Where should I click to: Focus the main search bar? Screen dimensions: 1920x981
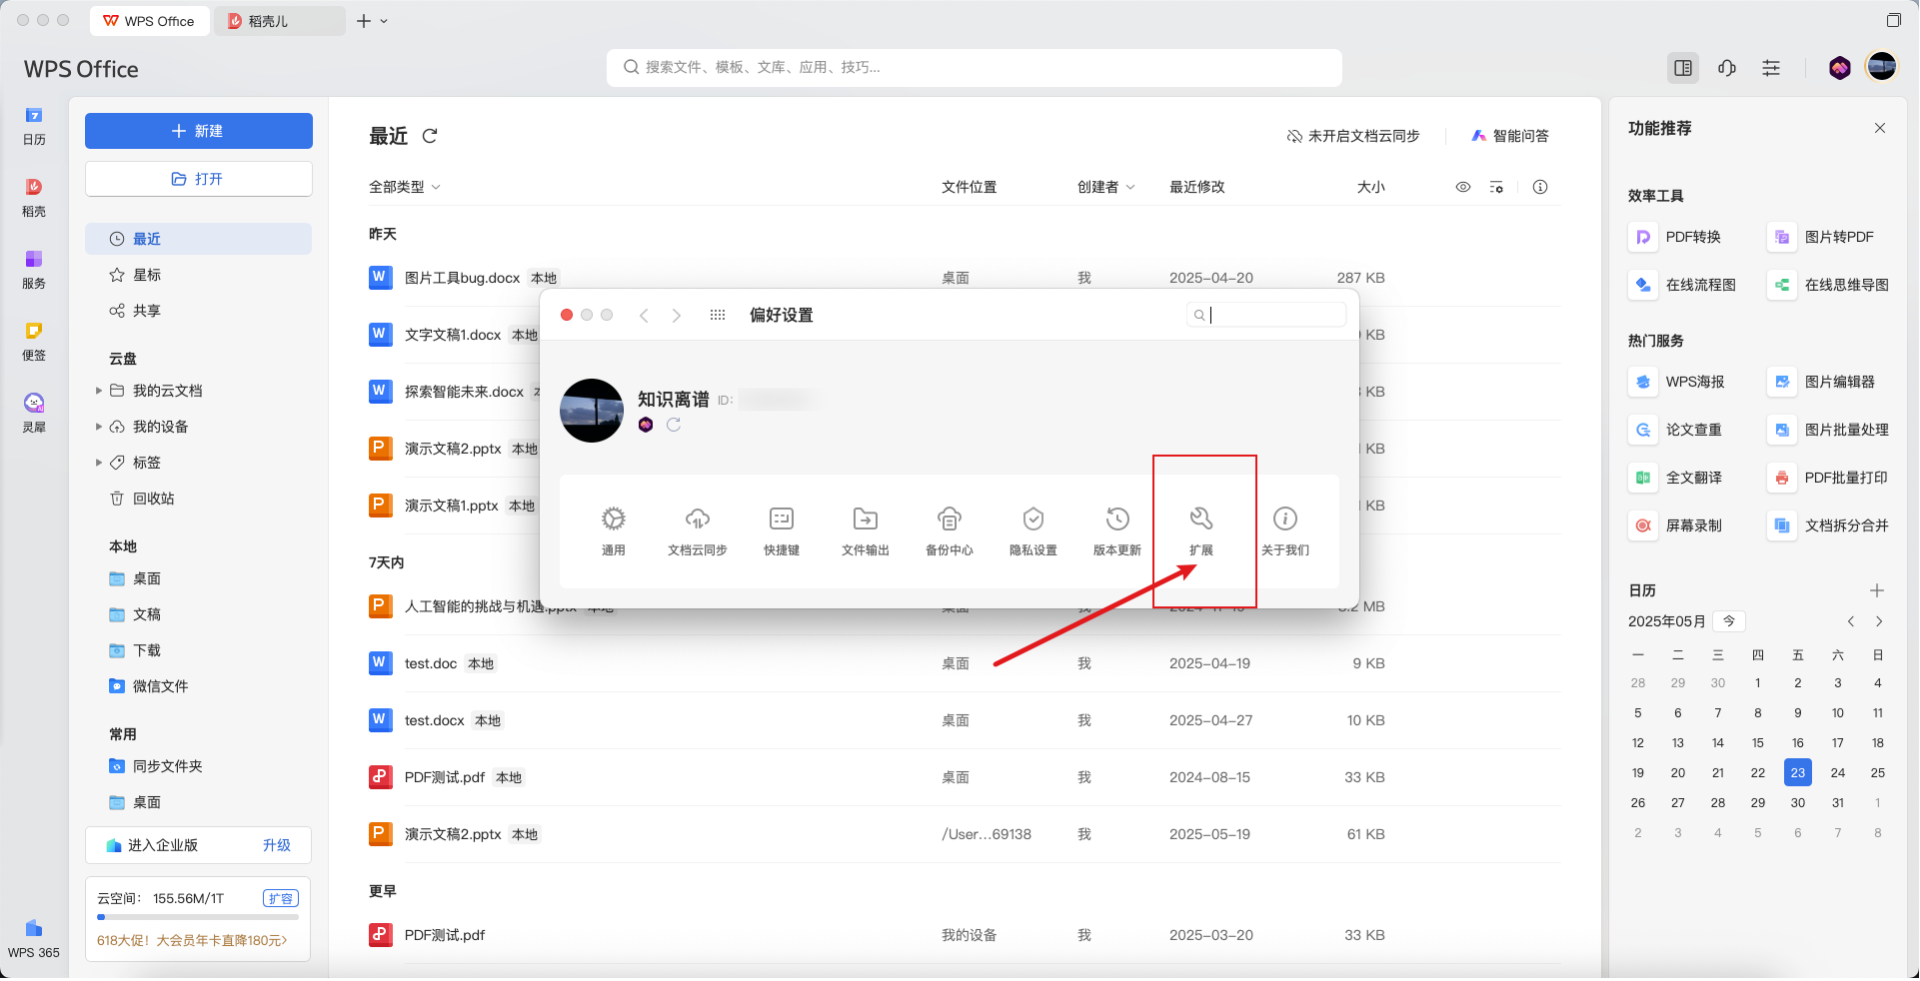[974, 68]
